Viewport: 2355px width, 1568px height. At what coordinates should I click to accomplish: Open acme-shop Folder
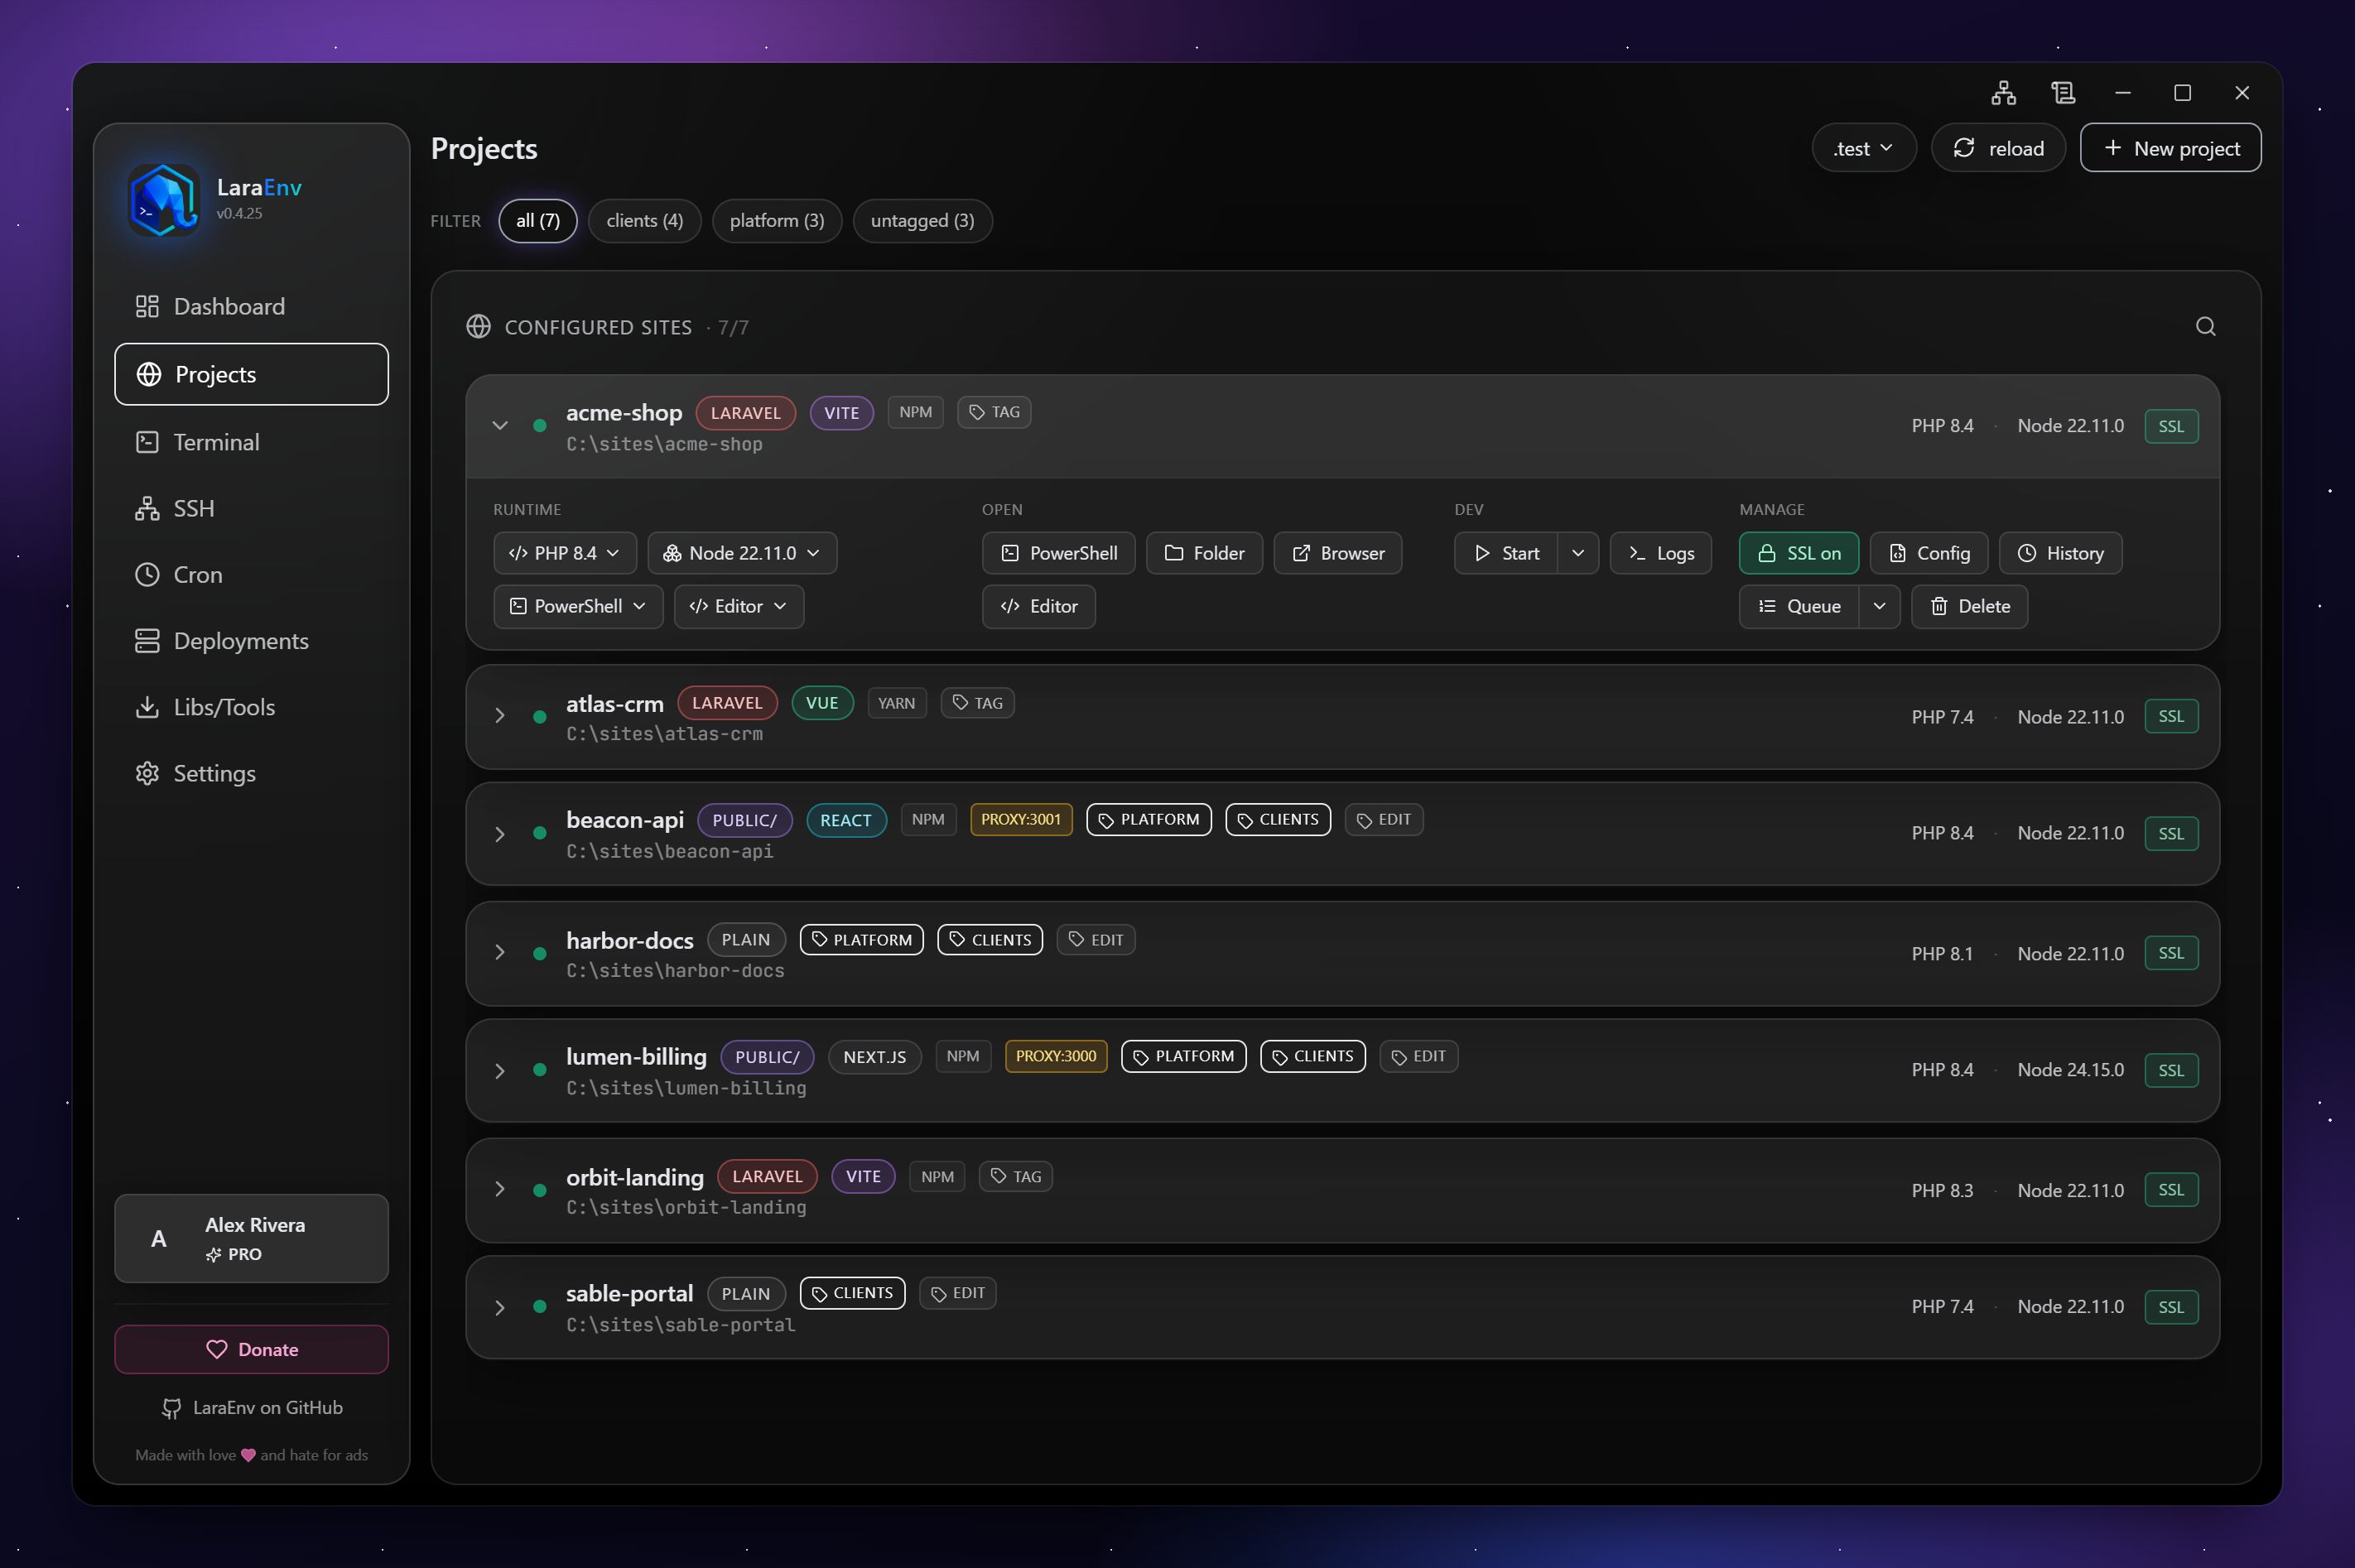point(1204,553)
